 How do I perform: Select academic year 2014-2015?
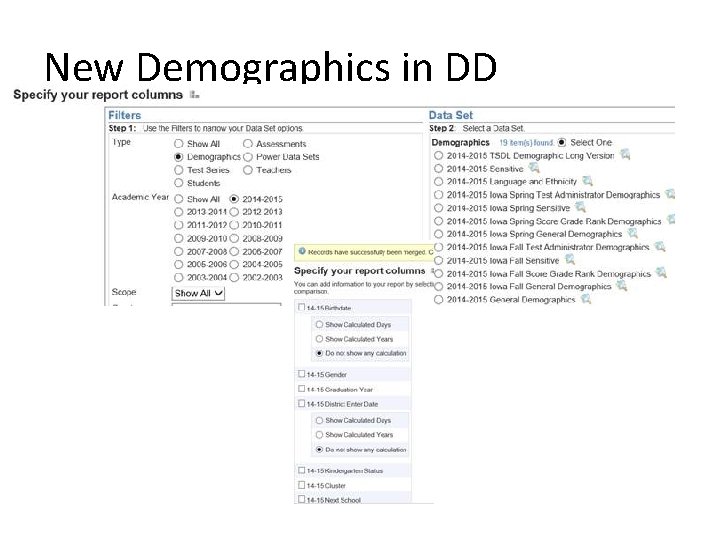point(234,199)
